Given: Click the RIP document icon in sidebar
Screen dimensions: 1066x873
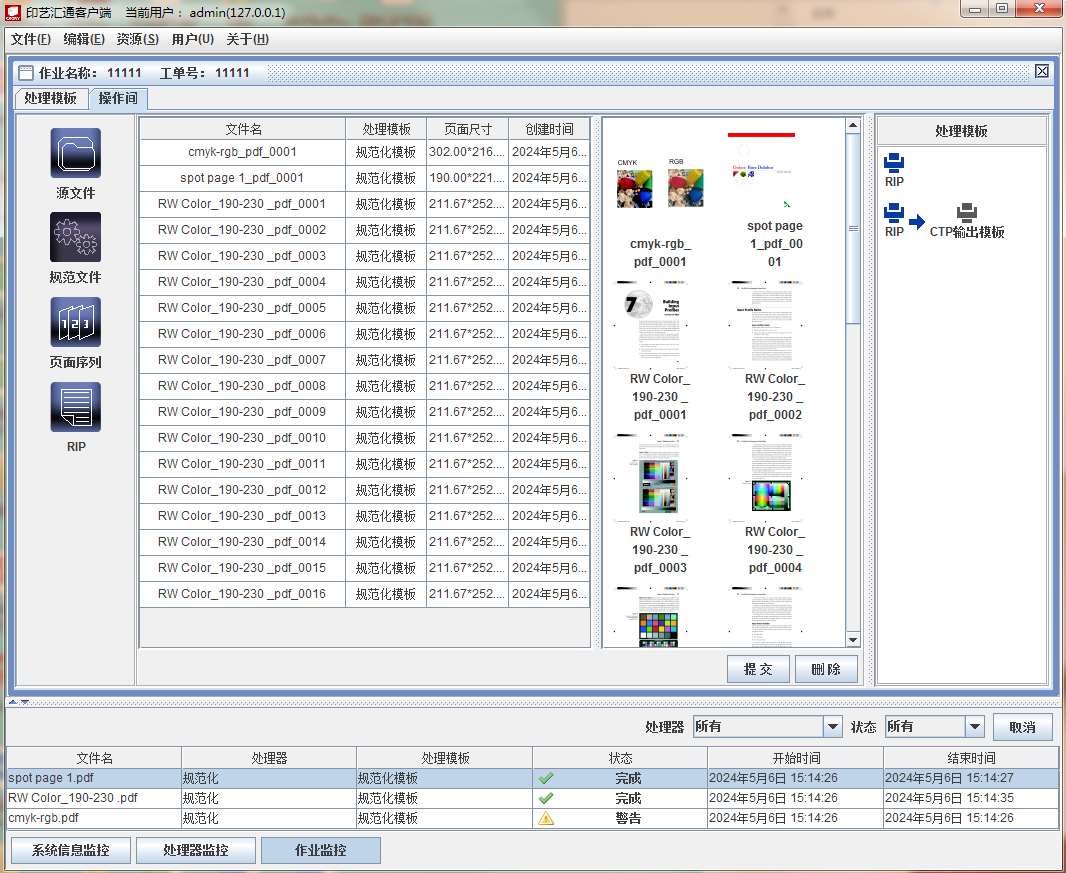Looking at the screenshot, I should (76, 408).
